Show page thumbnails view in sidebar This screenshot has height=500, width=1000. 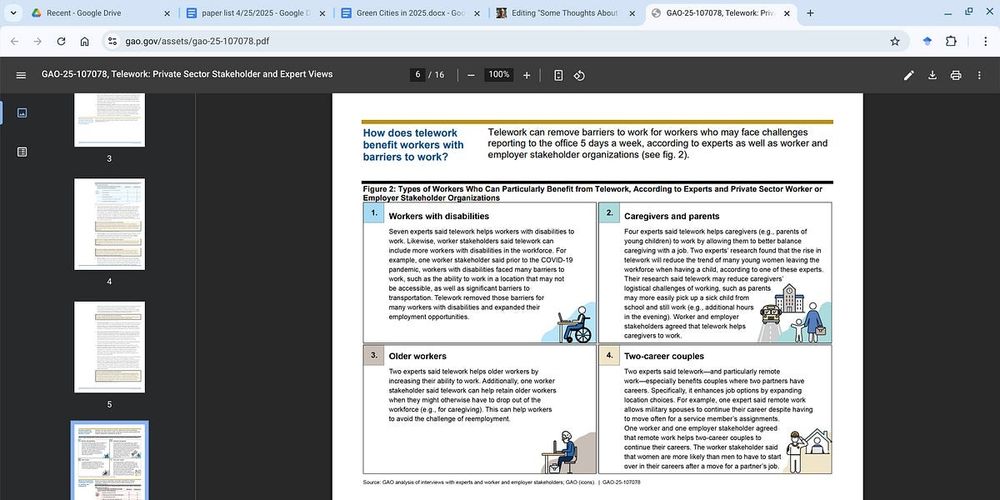click(x=22, y=113)
